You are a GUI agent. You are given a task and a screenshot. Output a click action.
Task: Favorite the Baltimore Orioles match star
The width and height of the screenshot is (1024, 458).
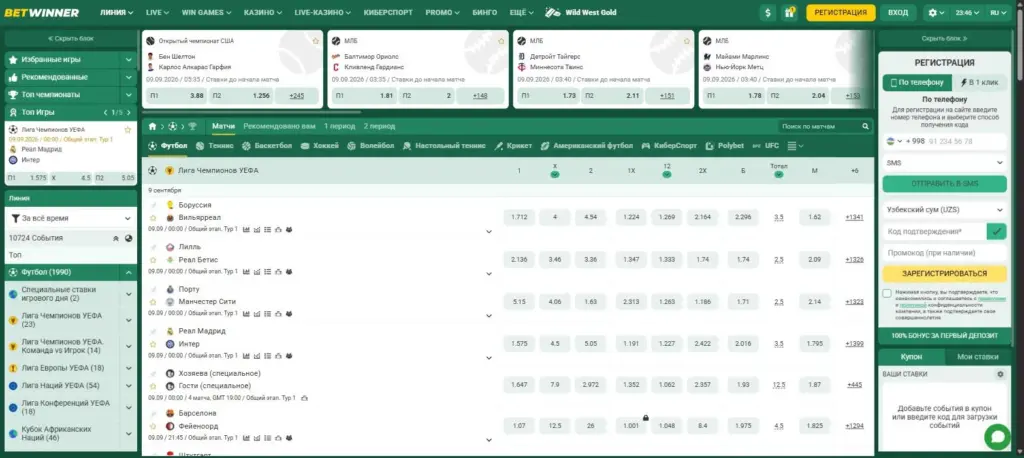[x=501, y=41]
